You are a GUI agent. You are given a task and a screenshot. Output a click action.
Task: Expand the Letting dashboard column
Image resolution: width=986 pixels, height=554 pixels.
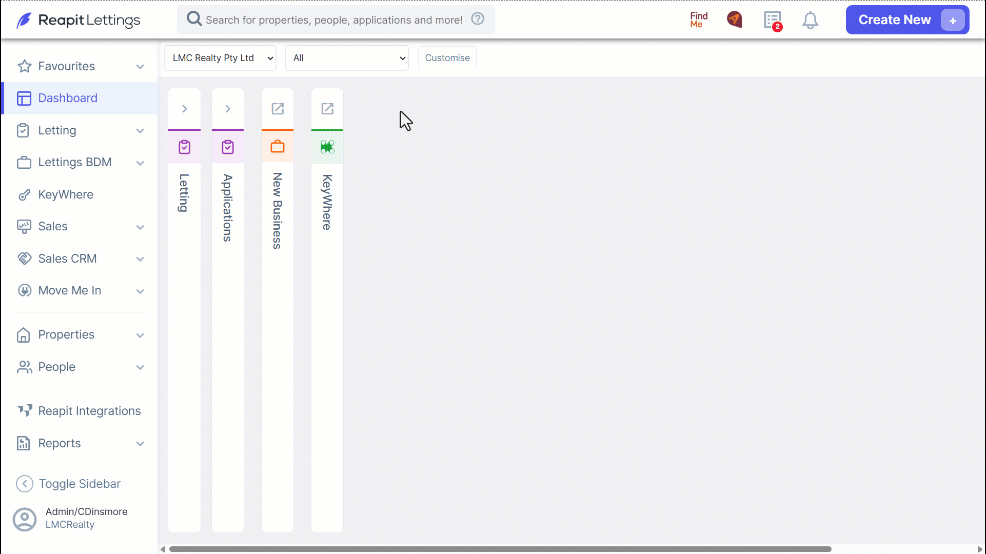pos(184,109)
